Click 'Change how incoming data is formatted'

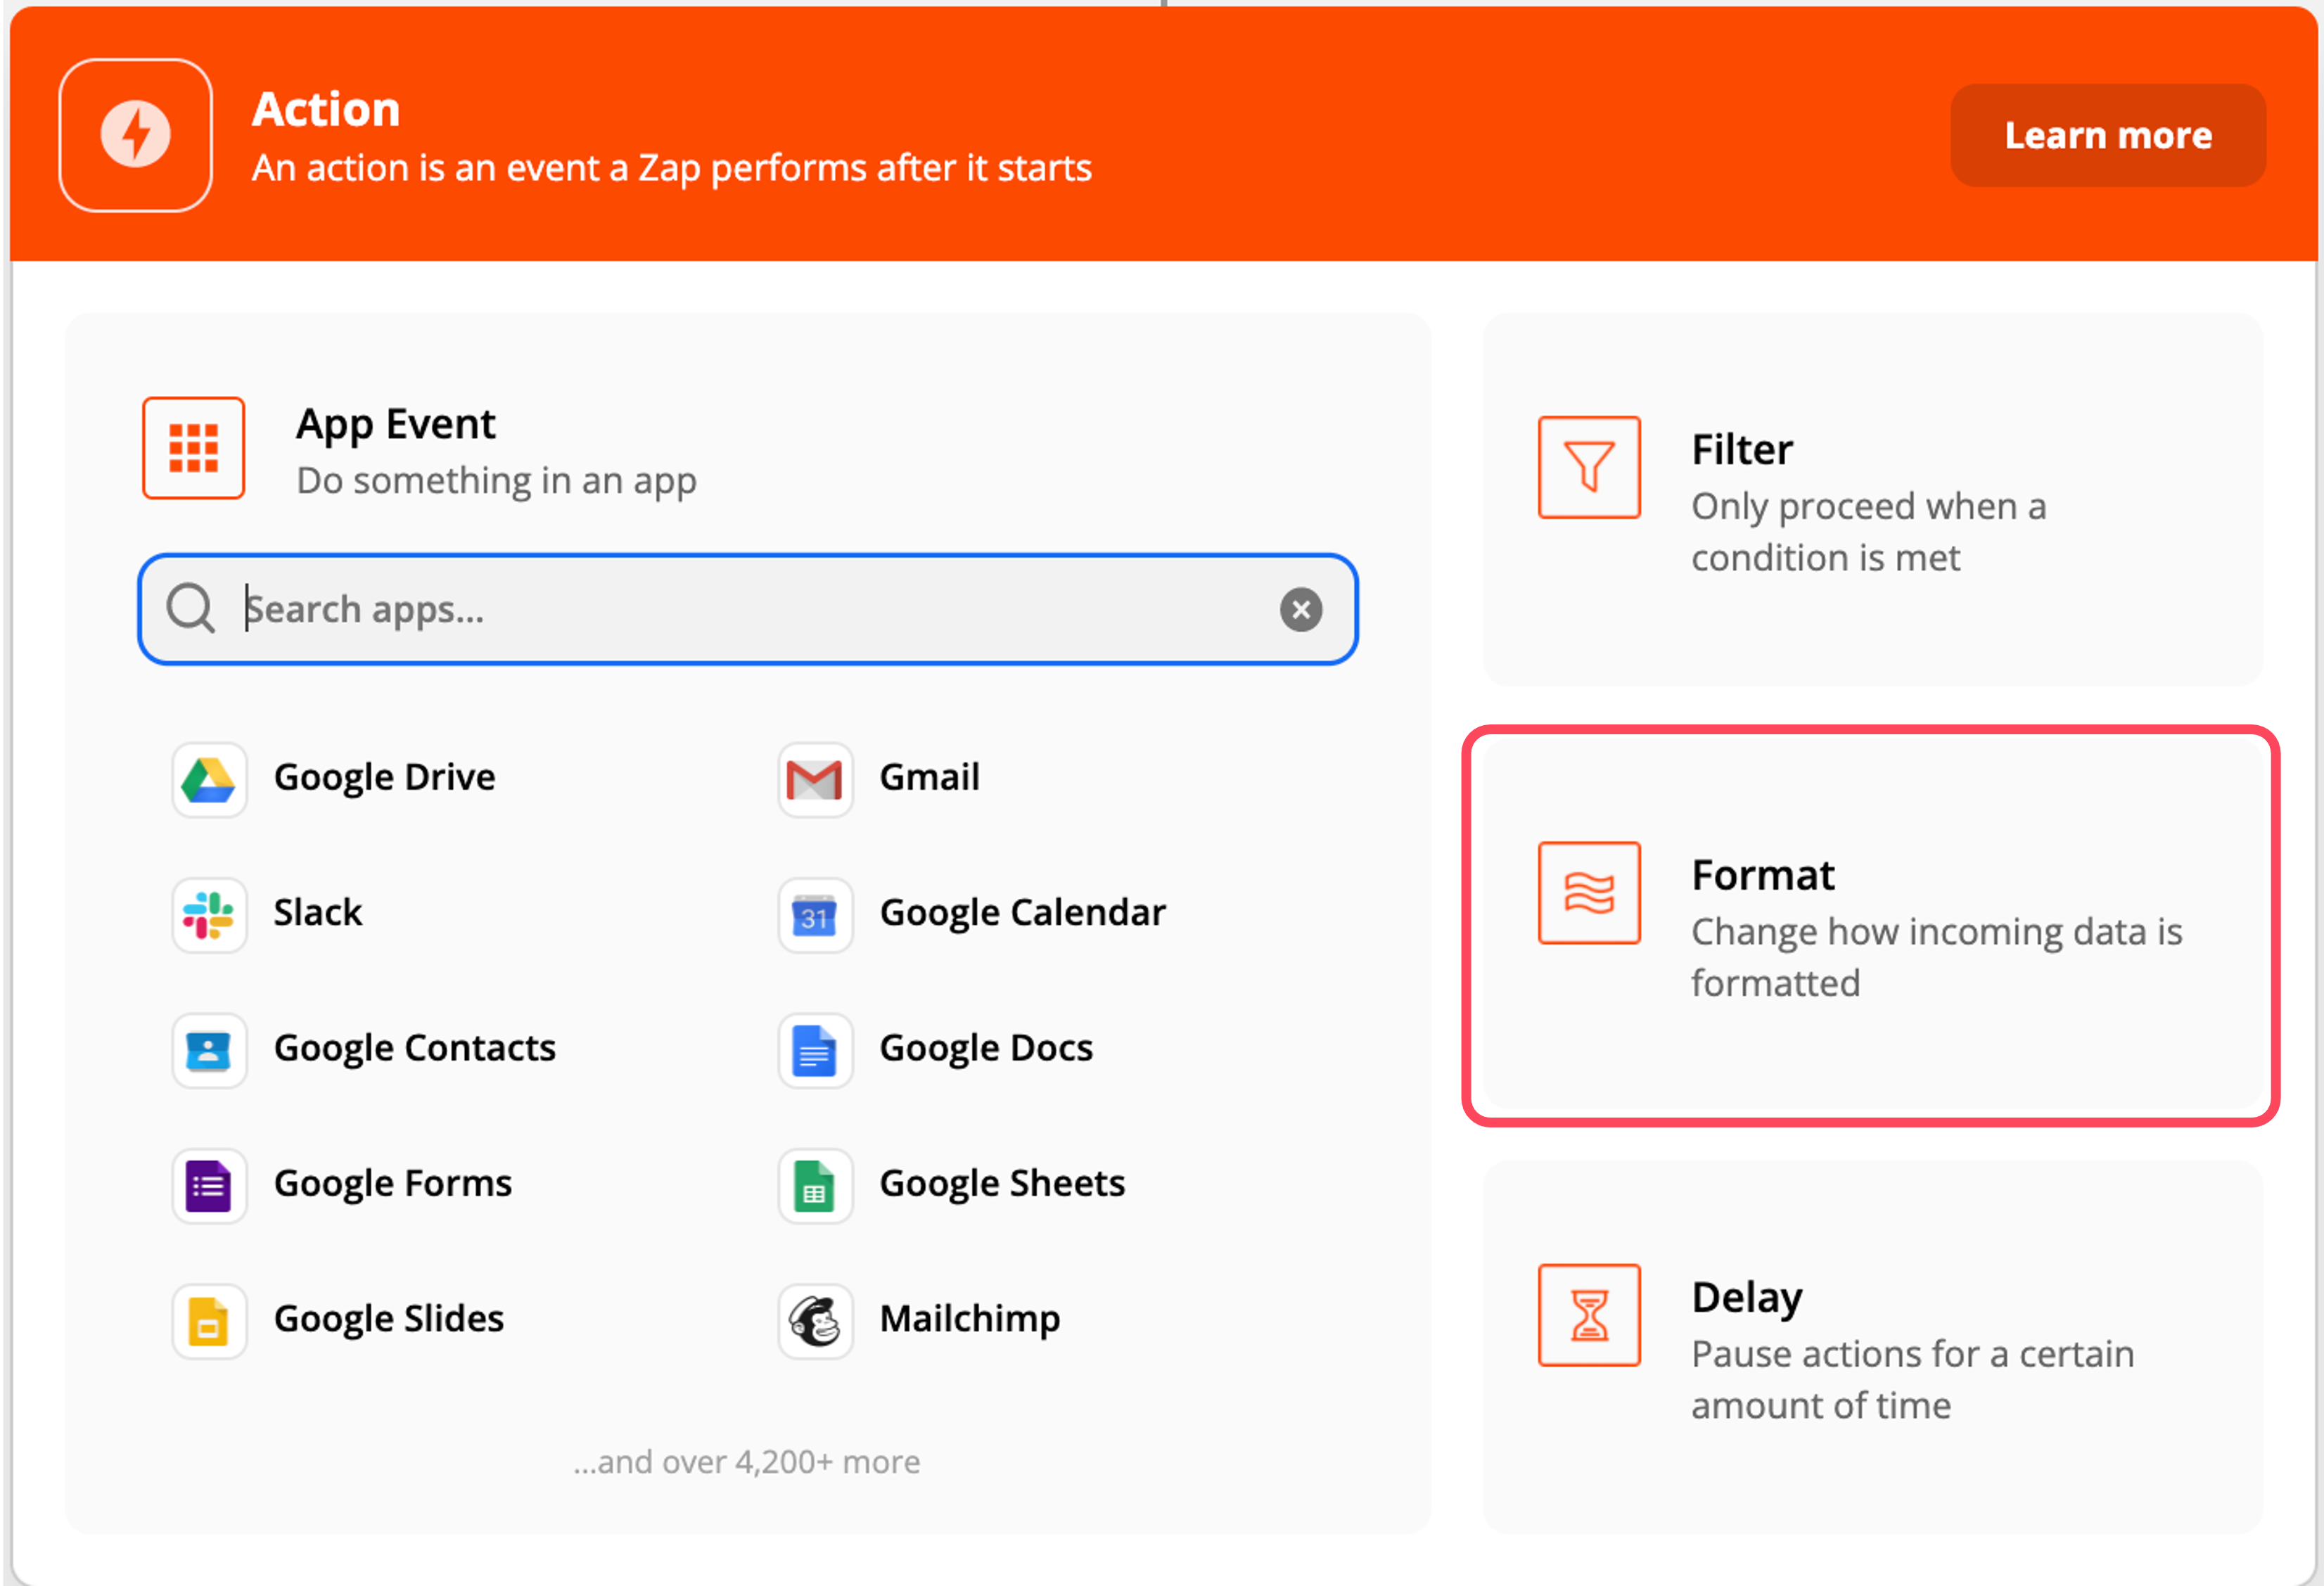pyautogui.click(x=1937, y=957)
